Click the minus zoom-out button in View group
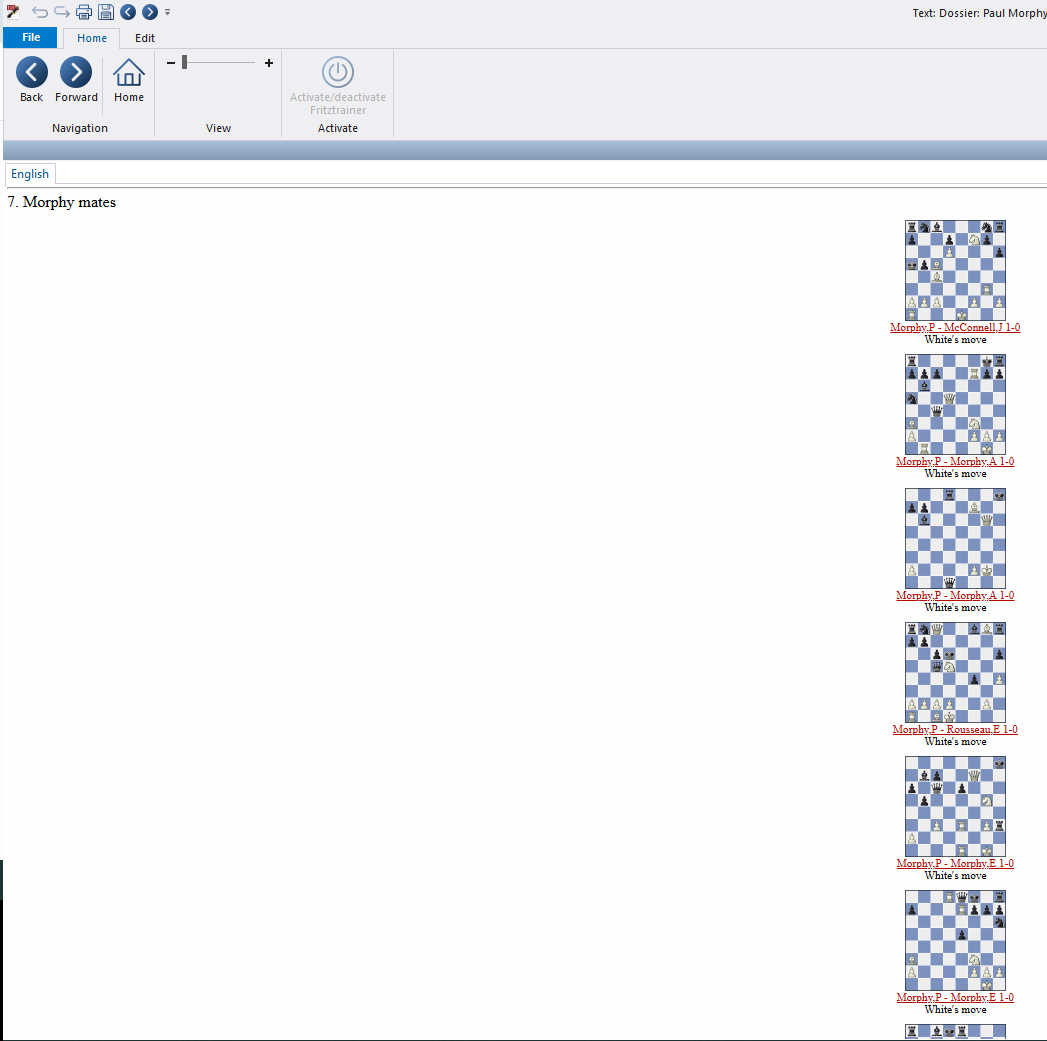Viewport: 1047px width, 1041px height. click(x=171, y=63)
